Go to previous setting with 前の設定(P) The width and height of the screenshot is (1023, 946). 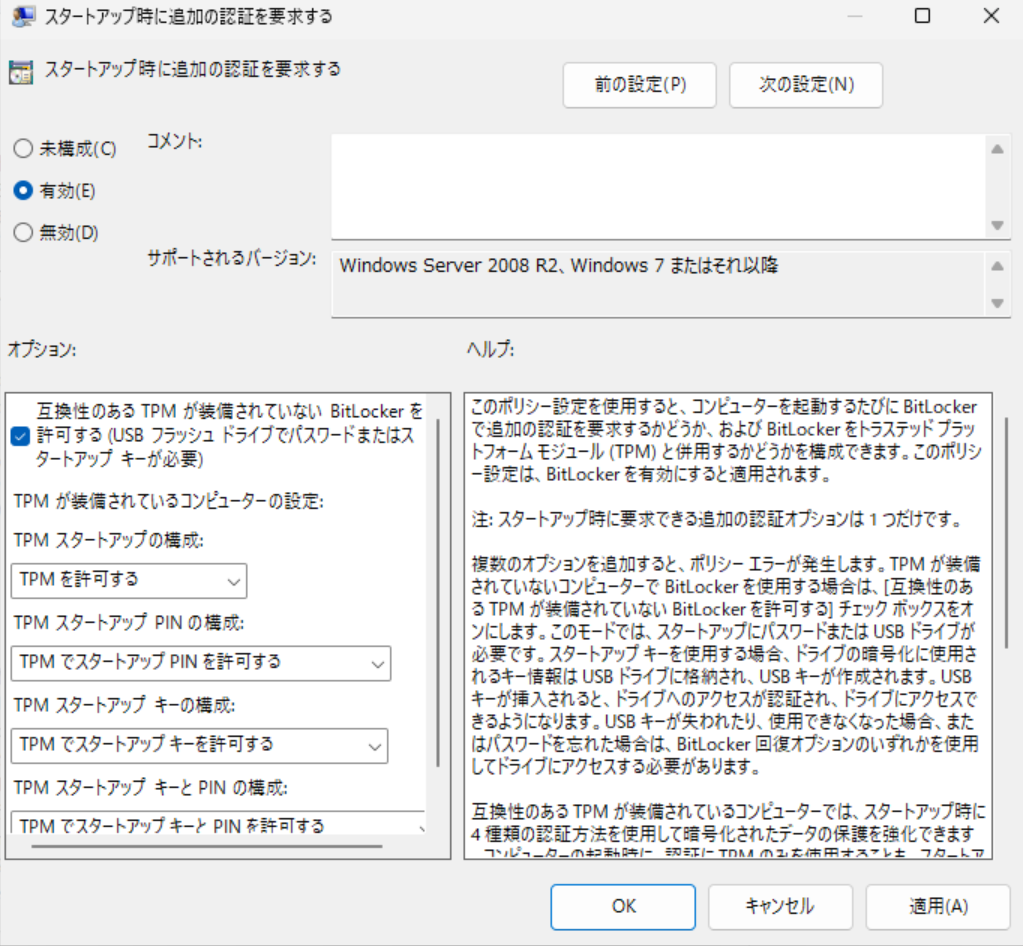pos(640,85)
